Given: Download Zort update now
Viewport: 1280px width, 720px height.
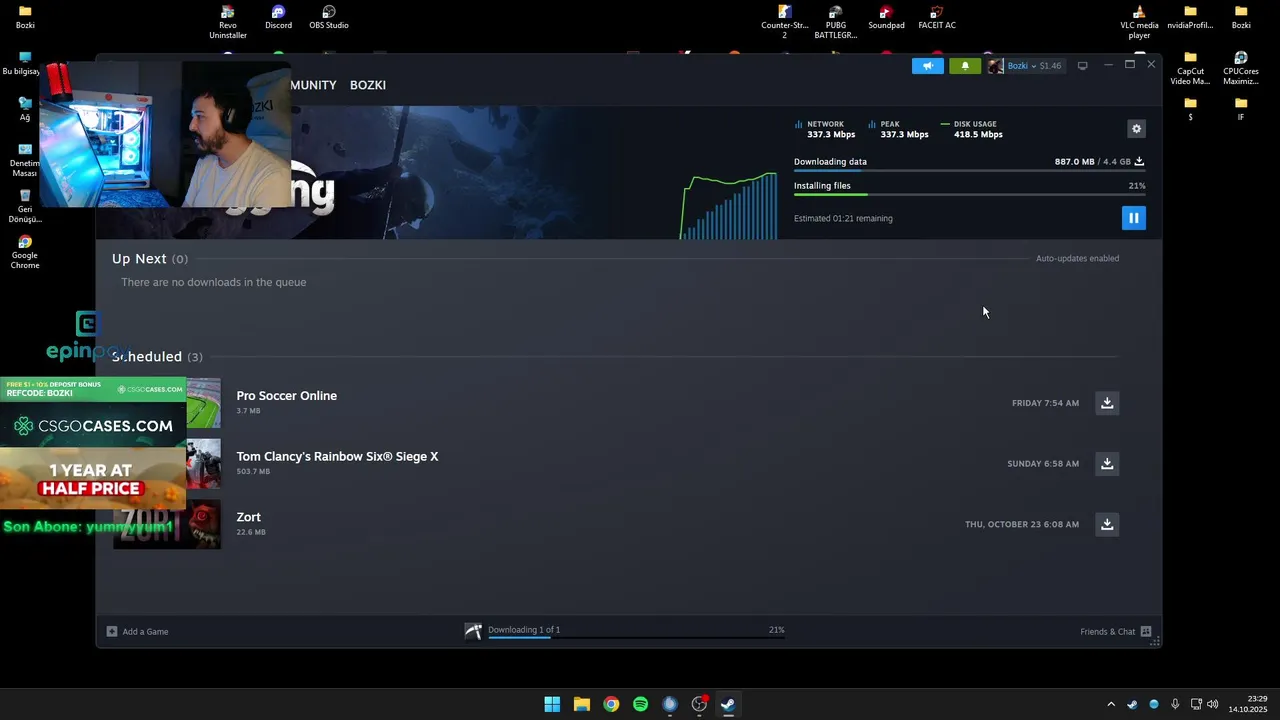Looking at the screenshot, I should click(x=1107, y=524).
